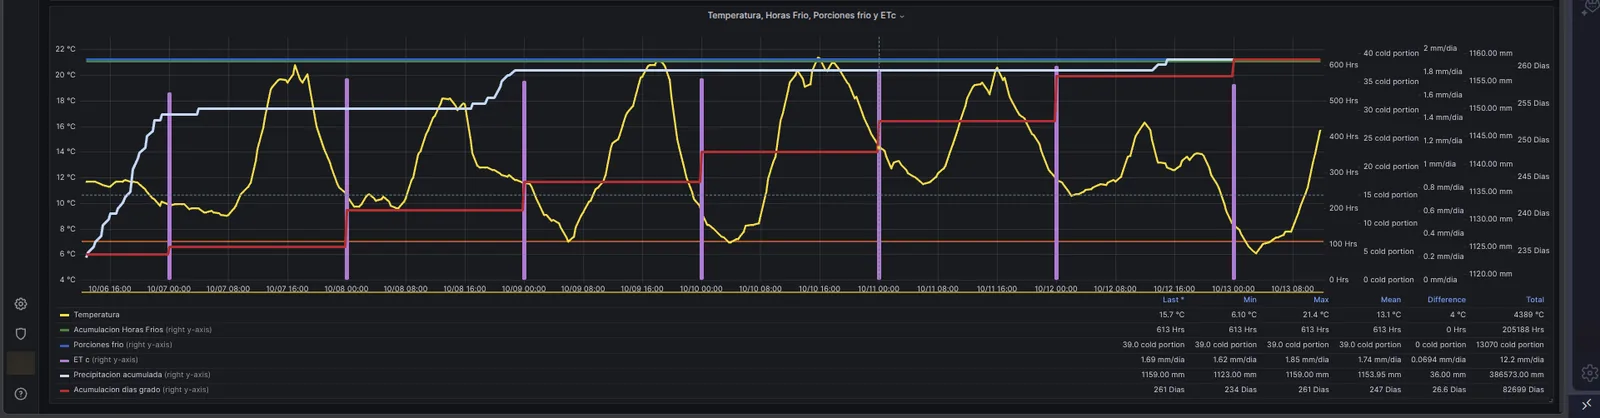Open the Help question mark icon

[x=21, y=394]
